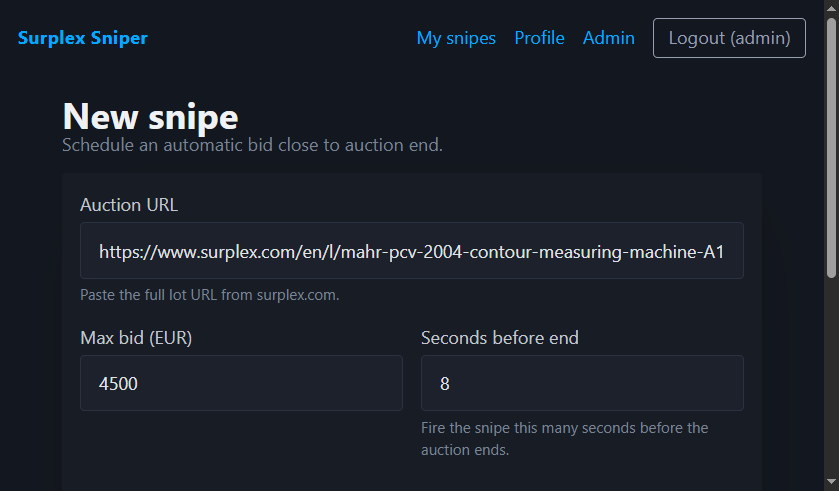
Task: Click the Auction URL label
Action: tap(129, 205)
